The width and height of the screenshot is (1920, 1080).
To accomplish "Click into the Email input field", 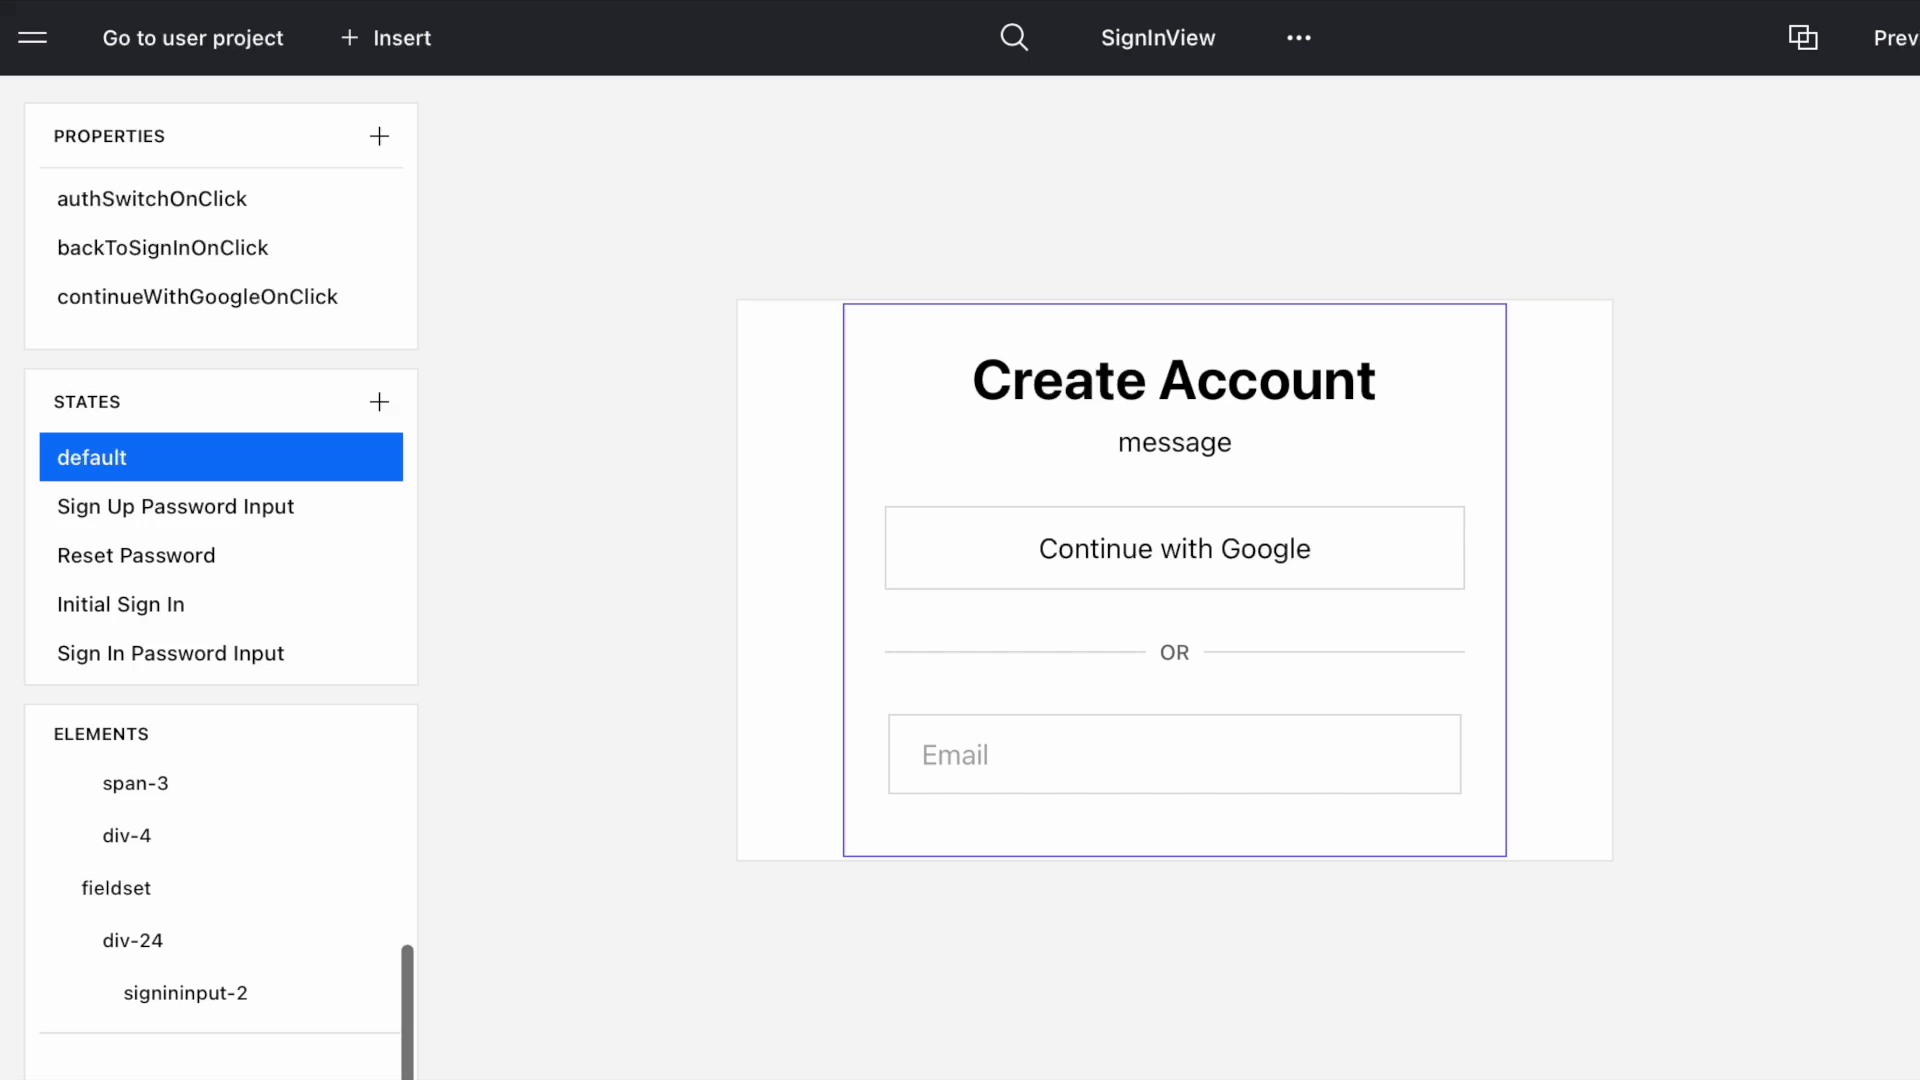I will (1174, 755).
